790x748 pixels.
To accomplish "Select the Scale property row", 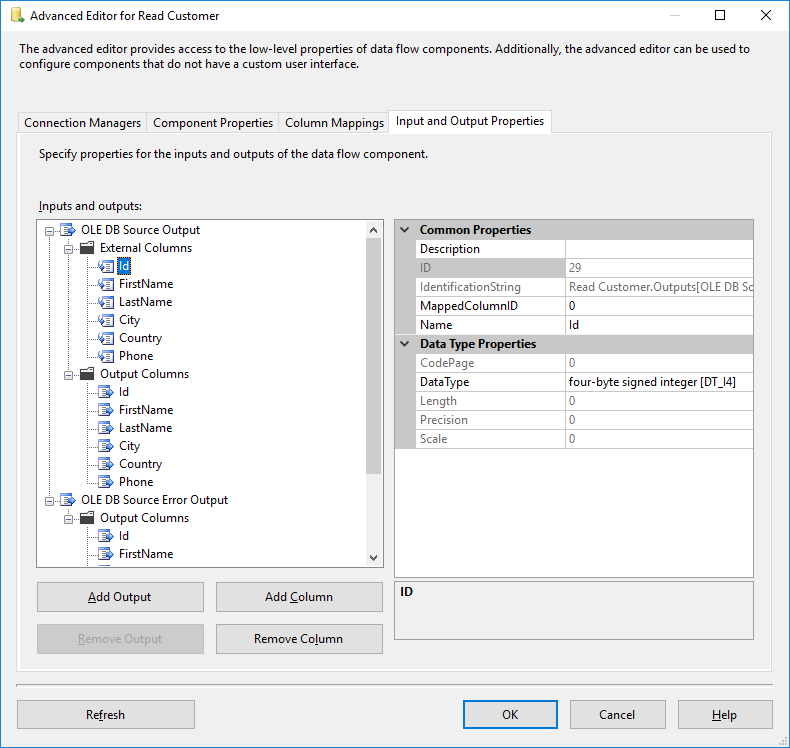I will [584, 439].
